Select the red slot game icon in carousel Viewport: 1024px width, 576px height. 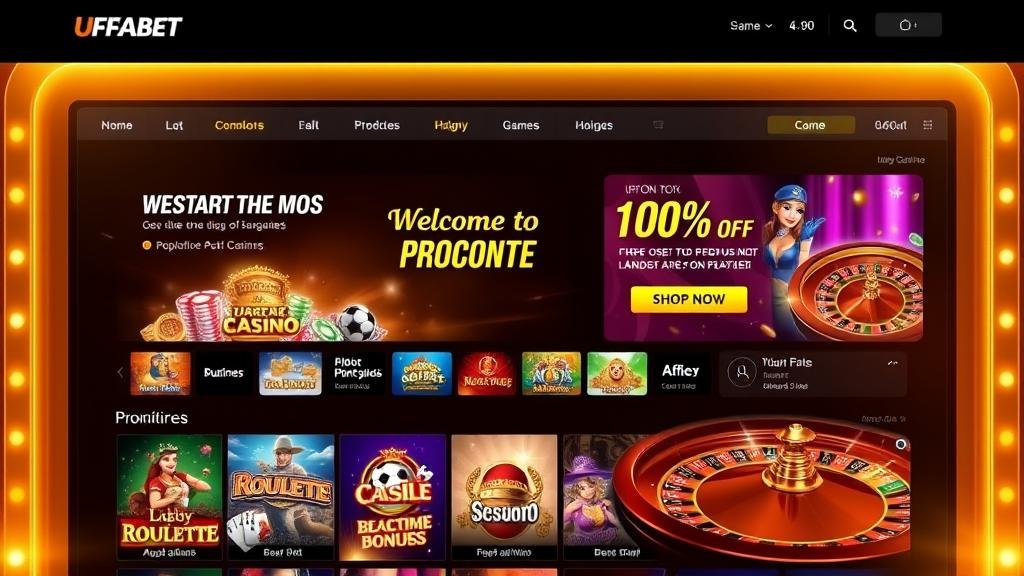[x=487, y=374]
